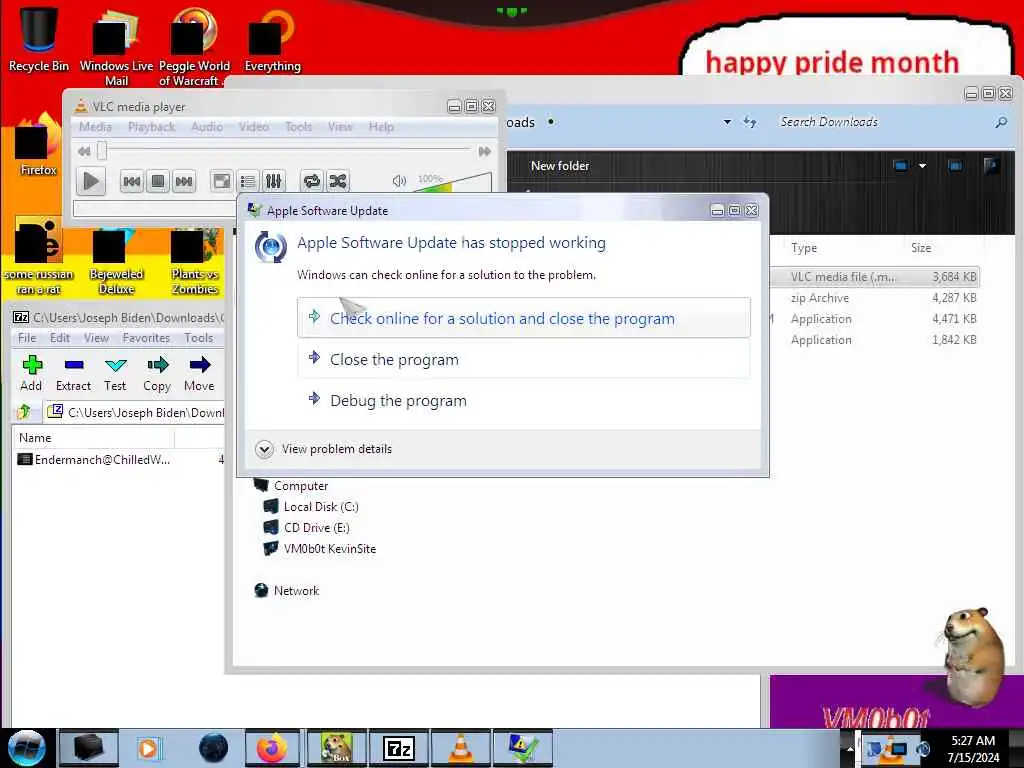The image size is (1024, 768).
Task: Click the 7-Zip Name column header
Action: click(93, 438)
